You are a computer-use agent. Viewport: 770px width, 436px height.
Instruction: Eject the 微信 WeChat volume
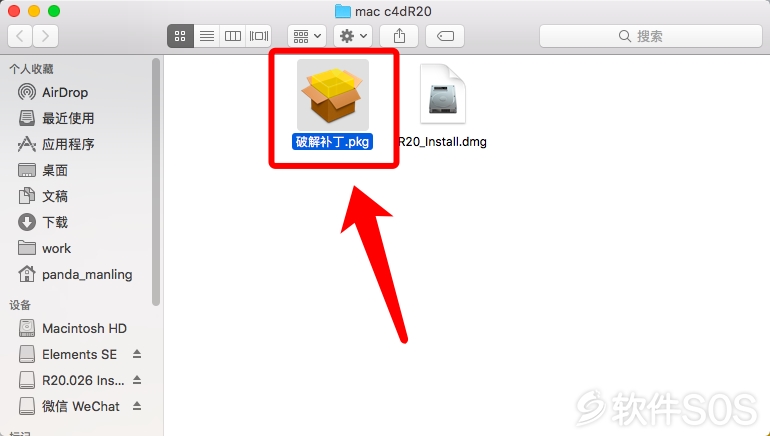tap(137, 406)
